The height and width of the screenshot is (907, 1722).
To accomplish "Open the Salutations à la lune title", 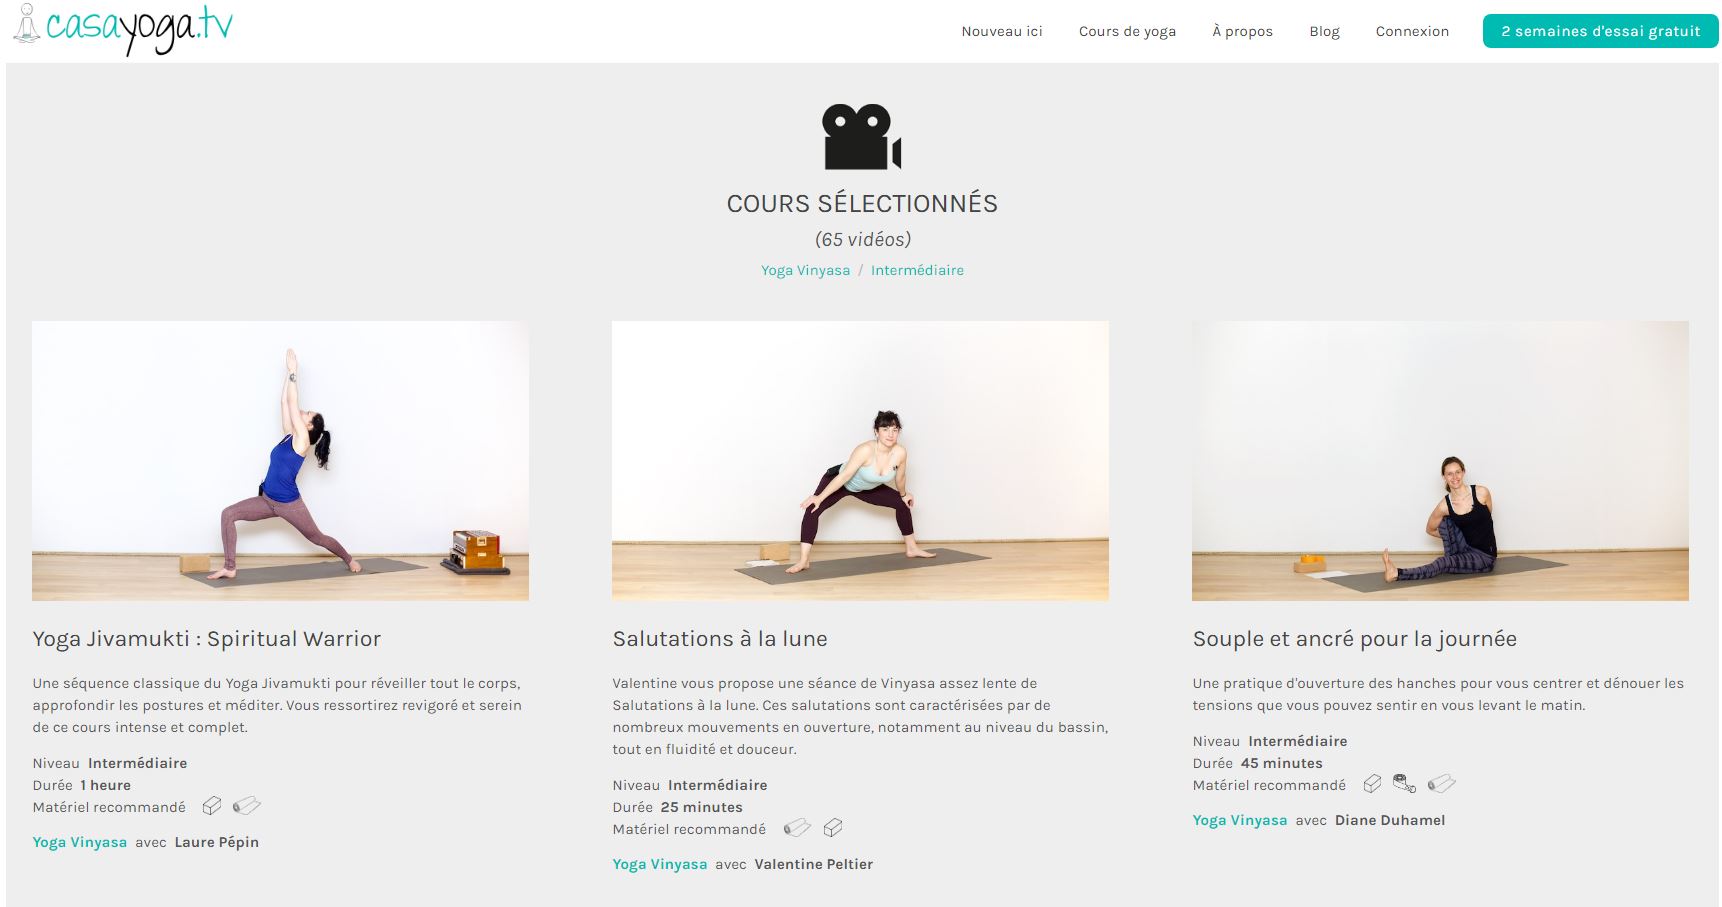I will (720, 639).
